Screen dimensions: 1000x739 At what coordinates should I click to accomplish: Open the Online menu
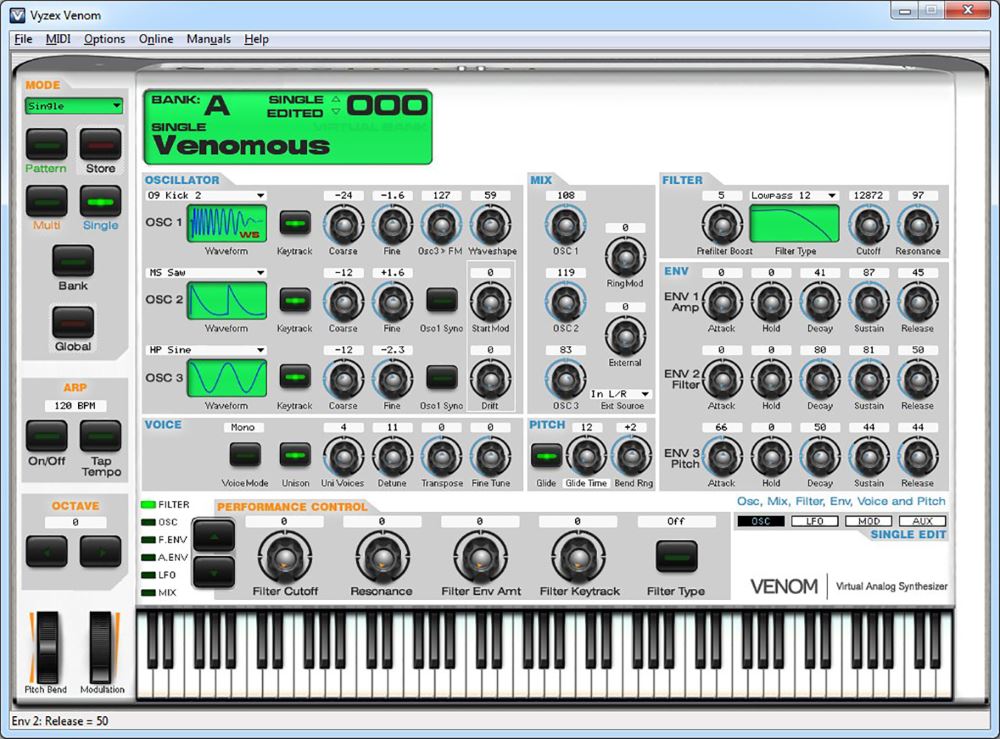tap(156, 39)
